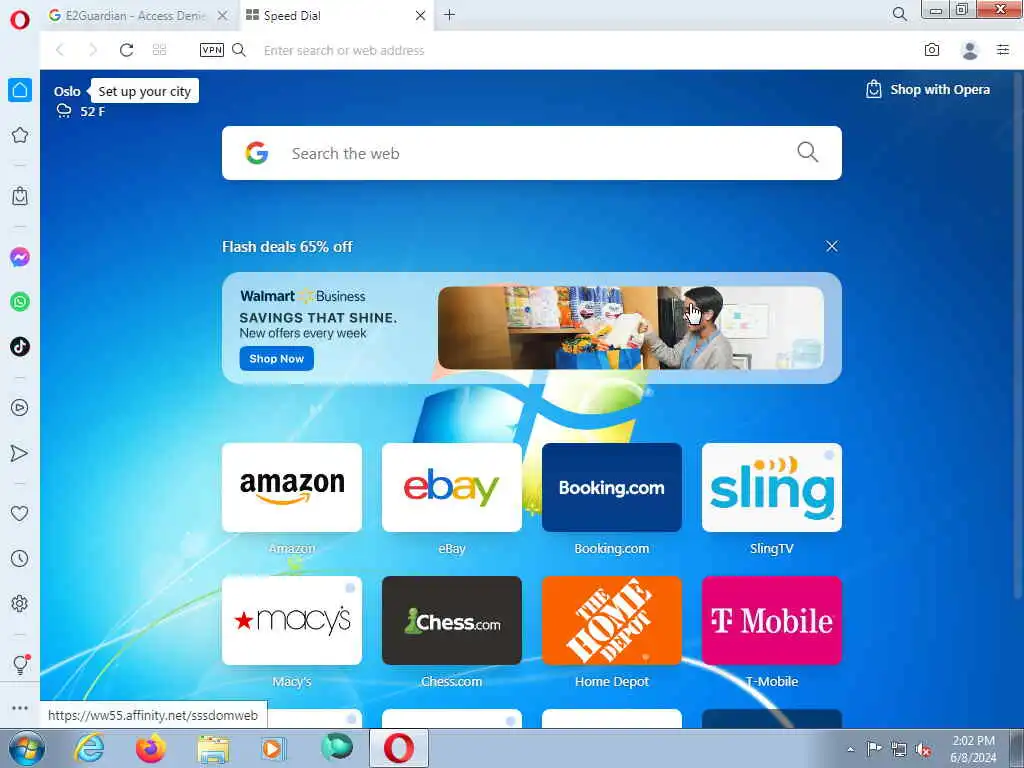The height and width of the screenshot is (768, 1024).
Task: Reload the current page
Action: point(127,50)
